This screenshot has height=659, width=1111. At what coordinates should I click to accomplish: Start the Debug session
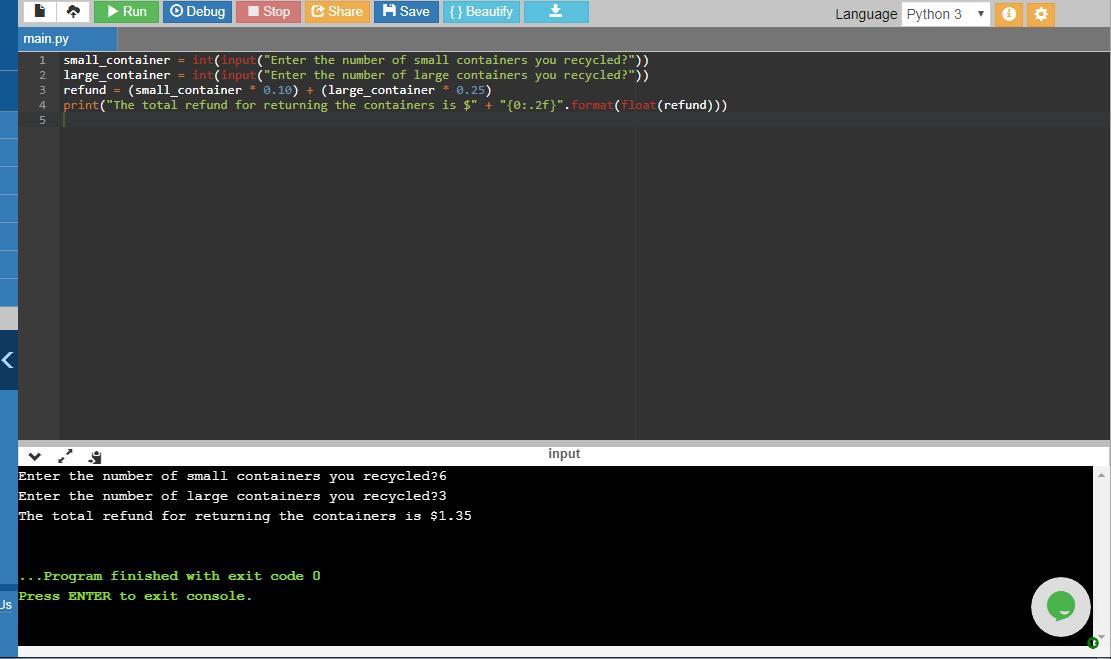(x=197, y=11)
